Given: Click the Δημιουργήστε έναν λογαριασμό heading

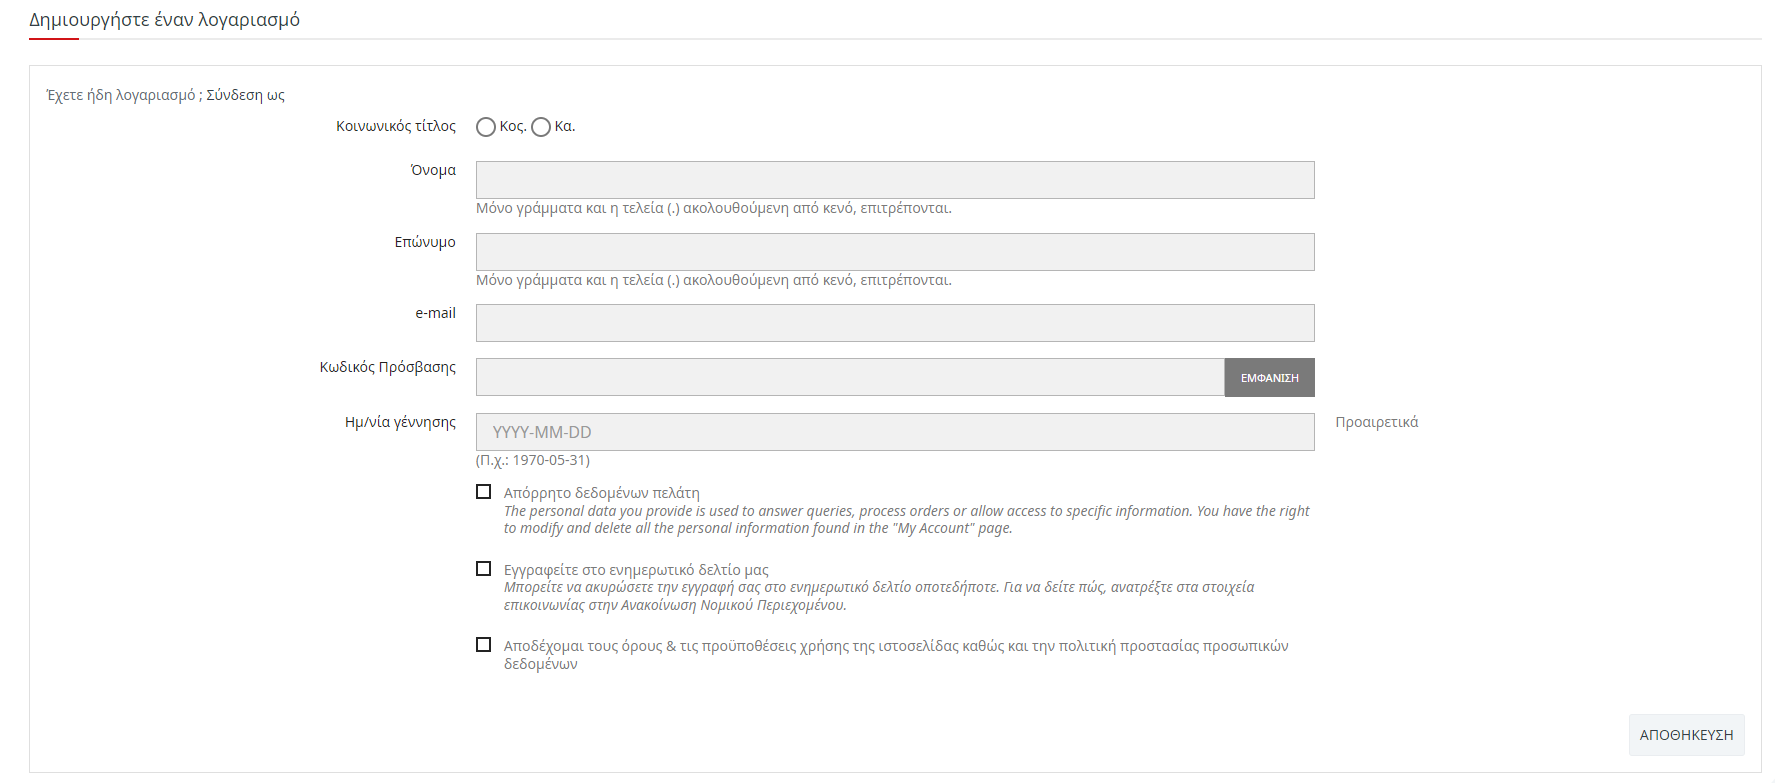Looking at the screenshot, I should [x=164, y=20].
